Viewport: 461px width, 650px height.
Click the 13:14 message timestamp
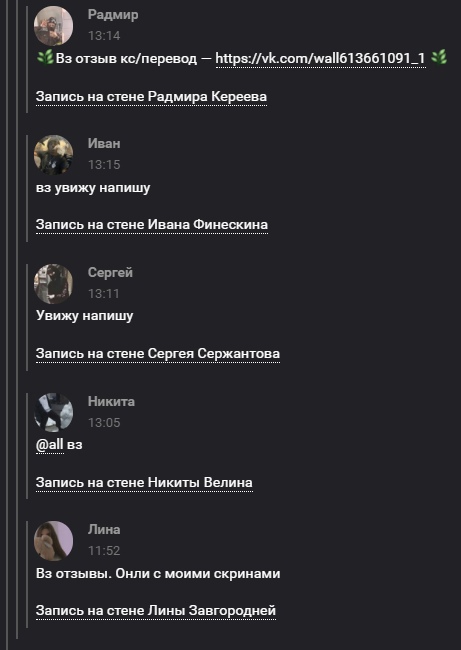(x=104, y=36)
